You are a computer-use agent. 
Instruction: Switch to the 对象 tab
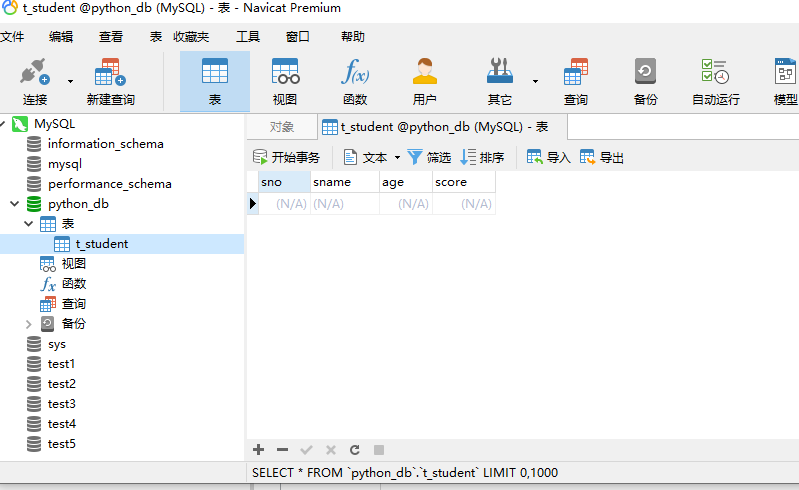(282, 127)
